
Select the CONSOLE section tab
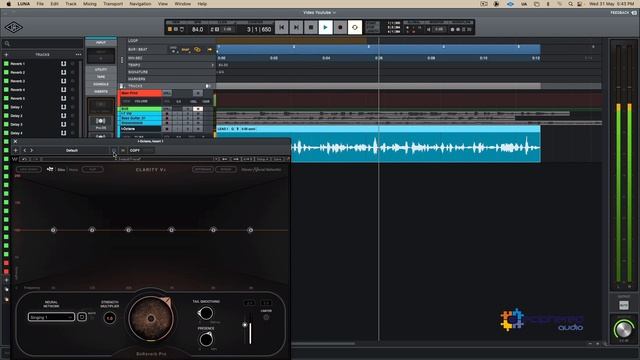[101, 84]
